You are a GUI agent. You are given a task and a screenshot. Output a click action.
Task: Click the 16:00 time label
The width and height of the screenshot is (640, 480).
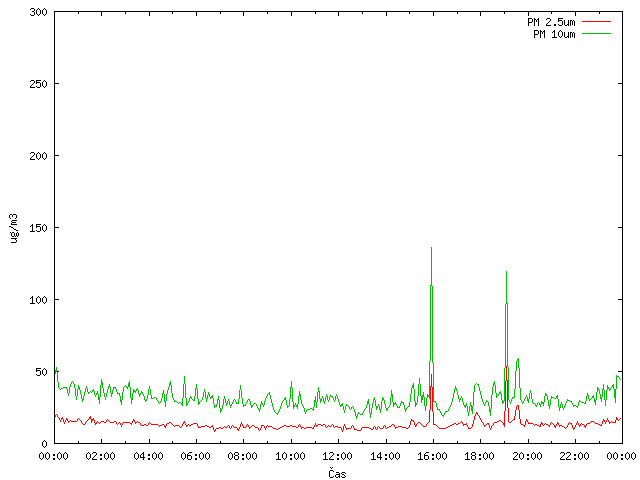[432, 456]
